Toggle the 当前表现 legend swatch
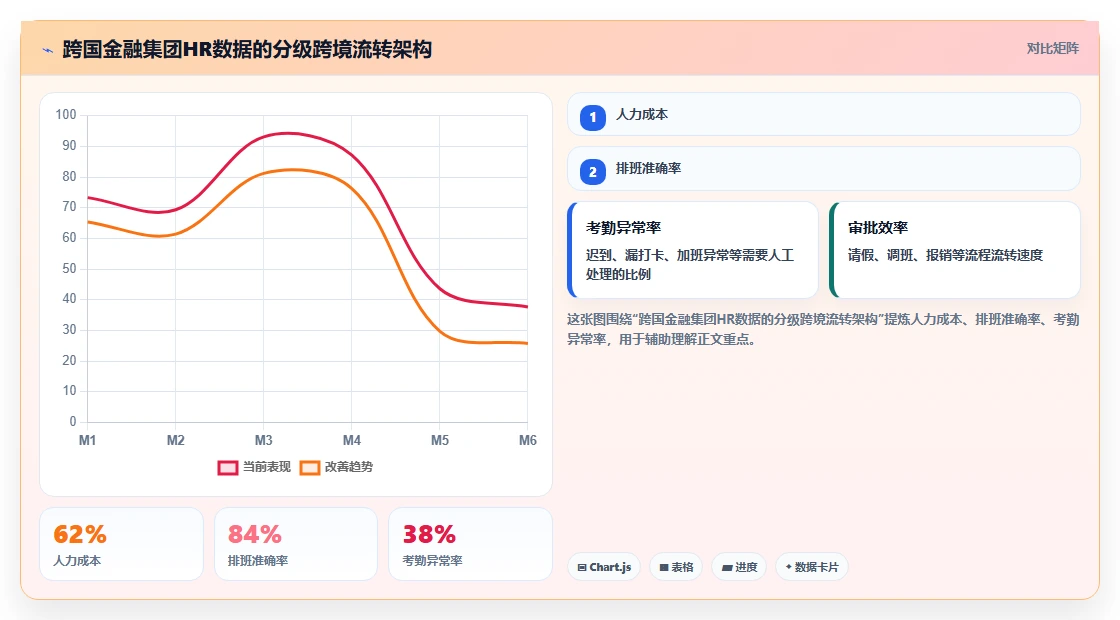1120x620 pixels. point(227,468)
